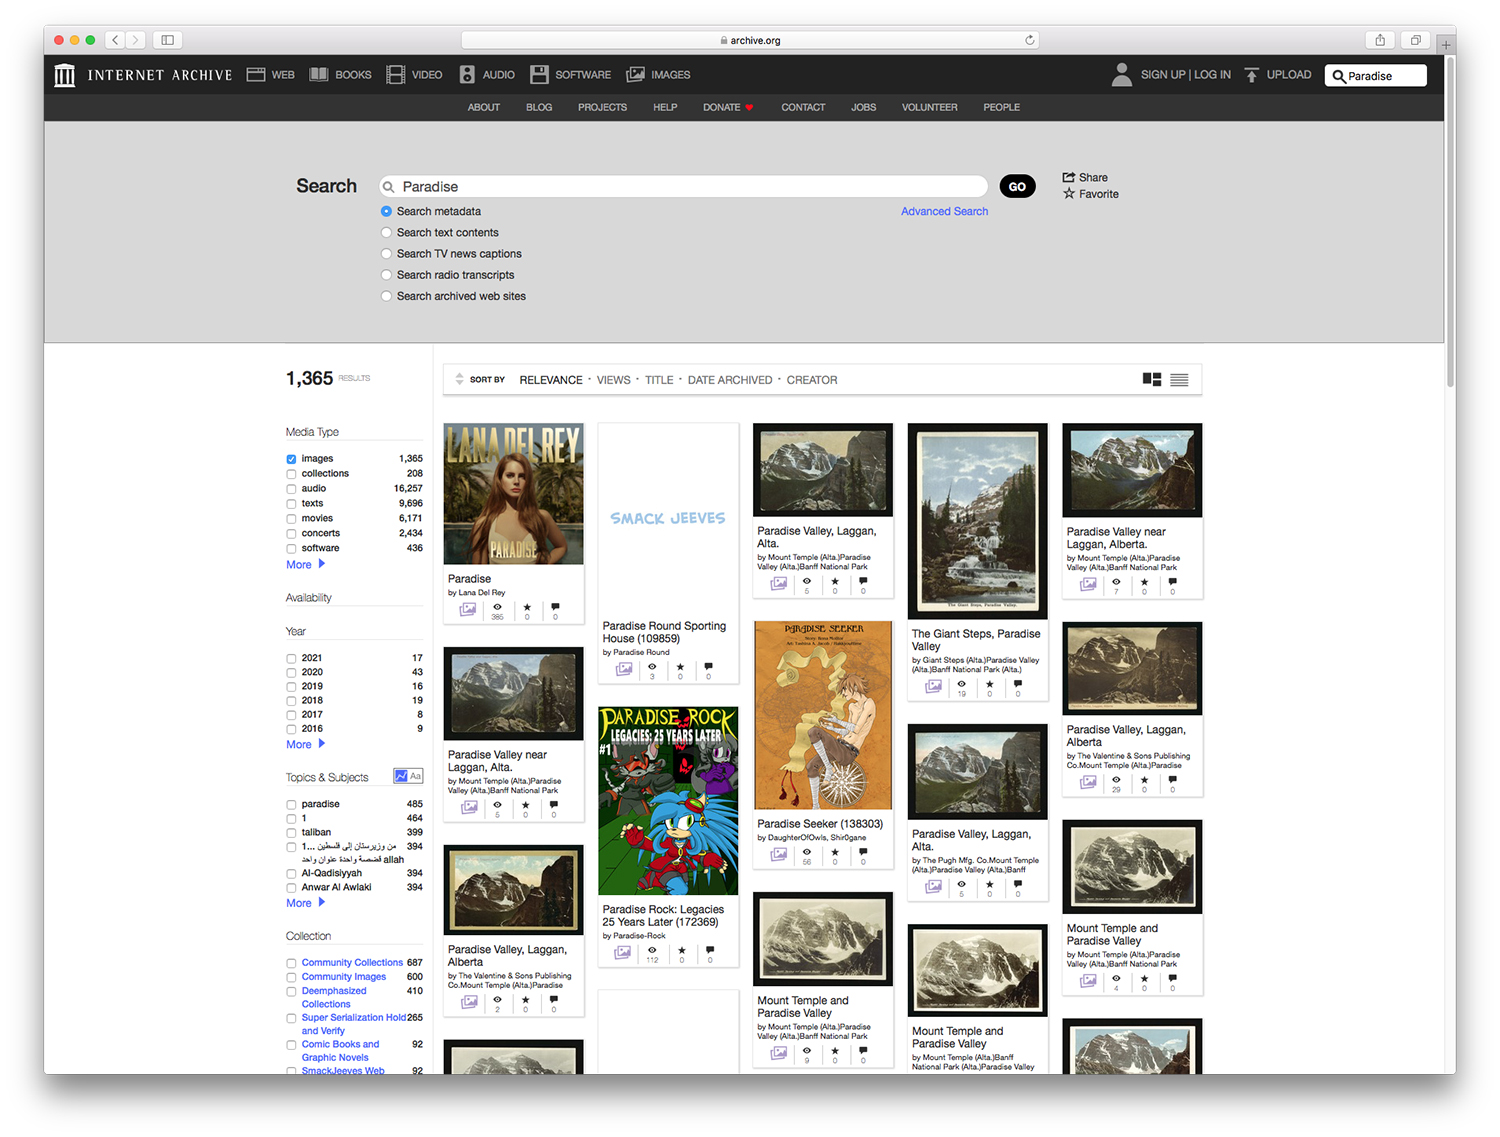The image size is (1500, 1137).
Task: Check the 2021 year filter
Action: pos(291,659)
